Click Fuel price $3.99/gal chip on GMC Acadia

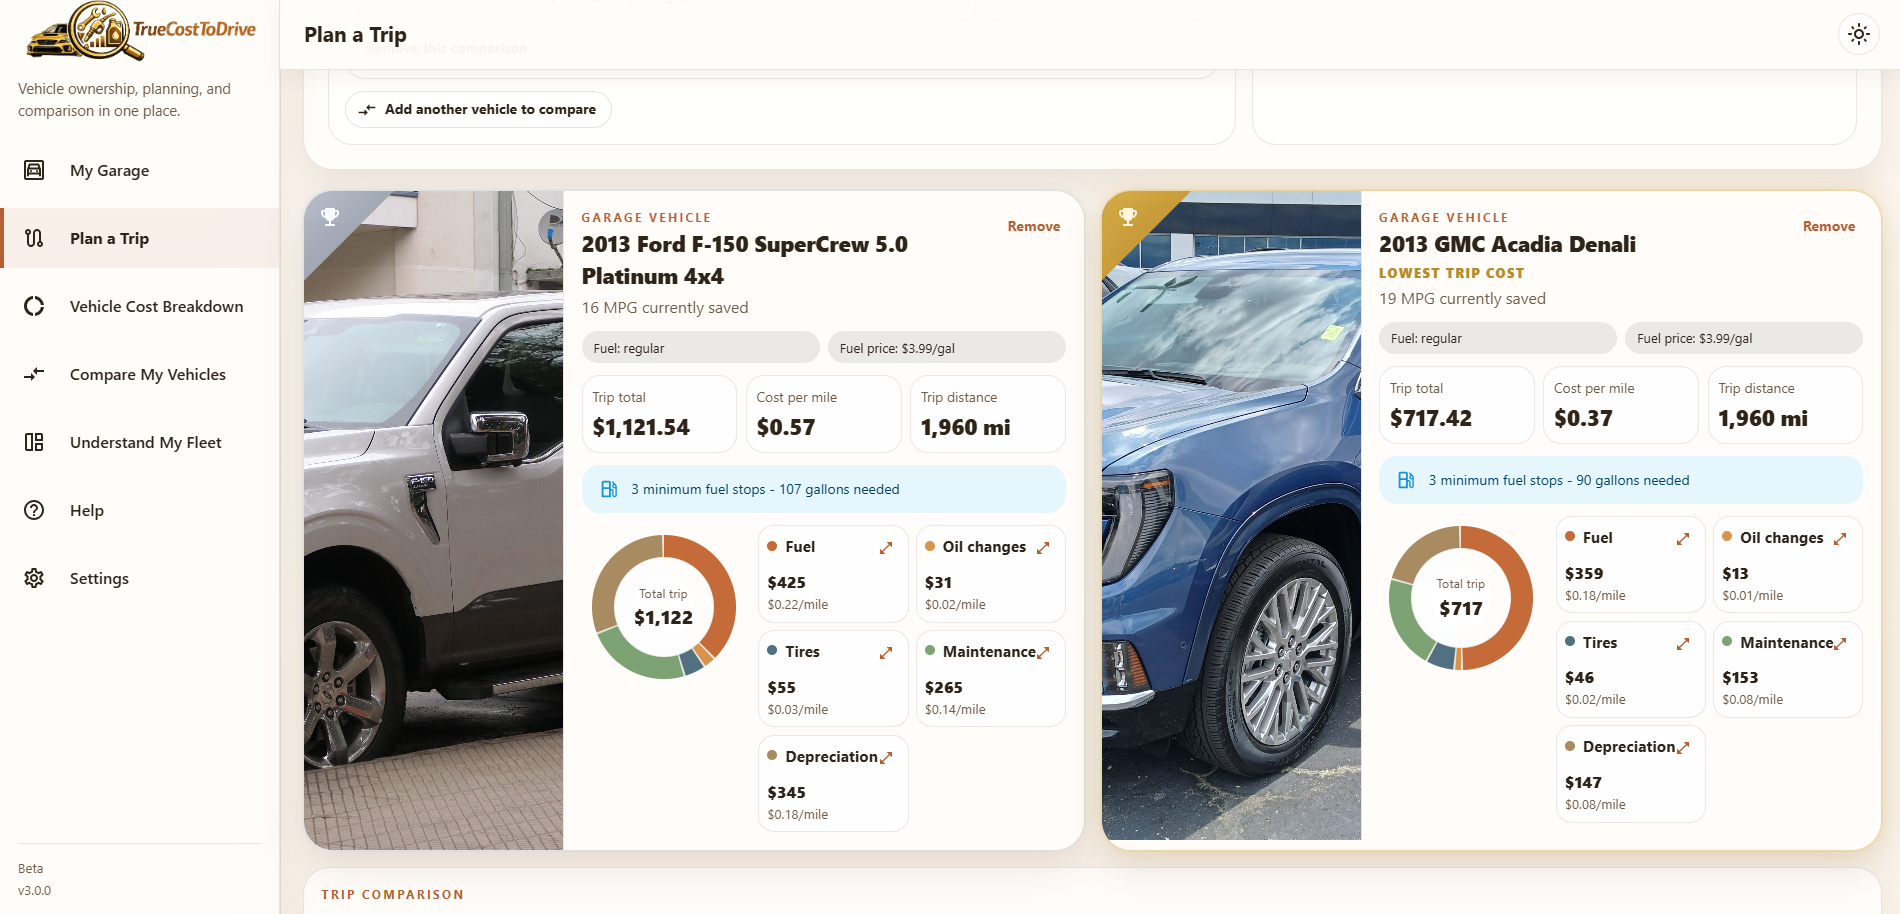coord(1743,338)
